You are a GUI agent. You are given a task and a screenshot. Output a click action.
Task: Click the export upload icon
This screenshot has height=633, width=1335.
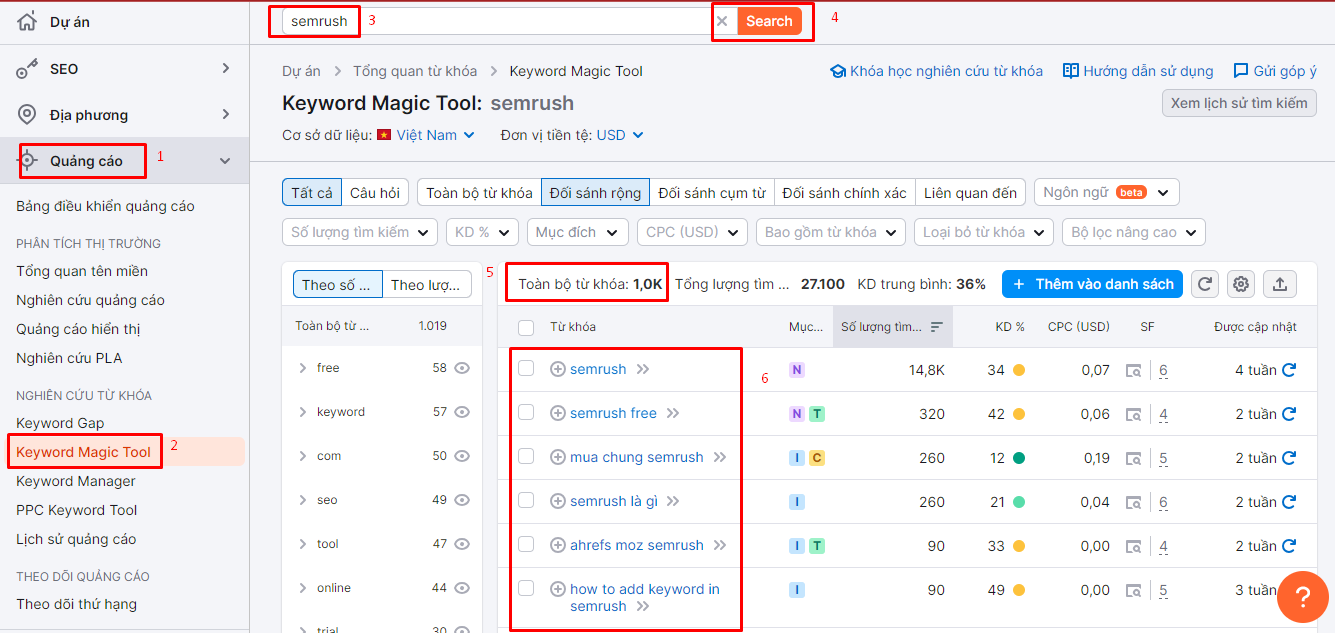1280,284
